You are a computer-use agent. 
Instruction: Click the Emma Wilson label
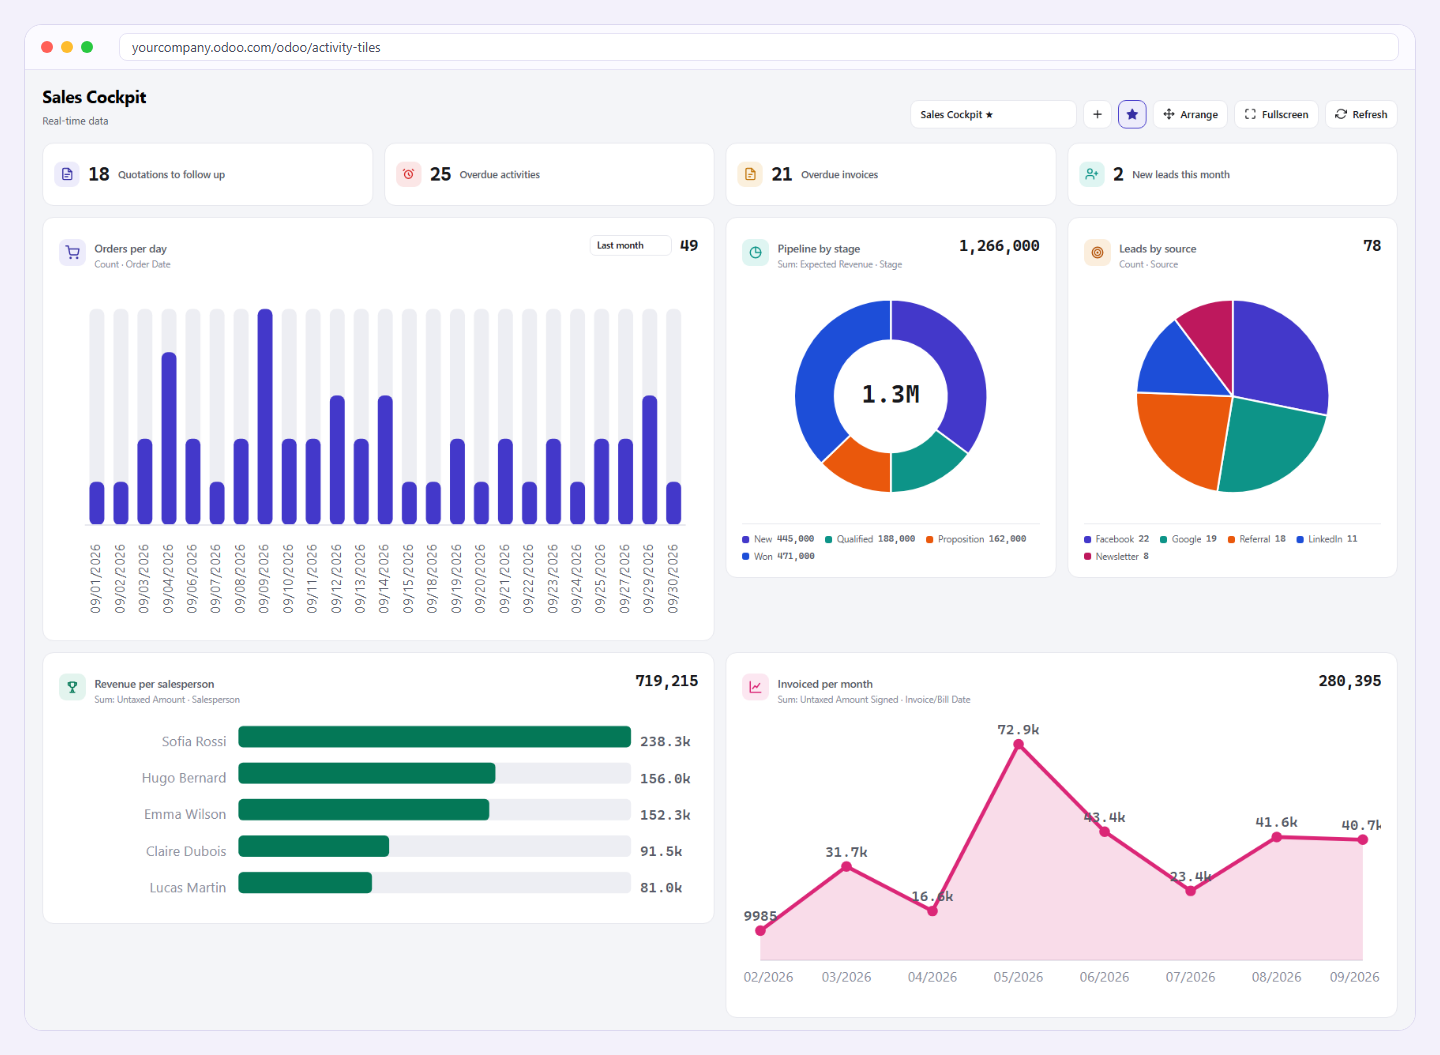tap(185, 814)
